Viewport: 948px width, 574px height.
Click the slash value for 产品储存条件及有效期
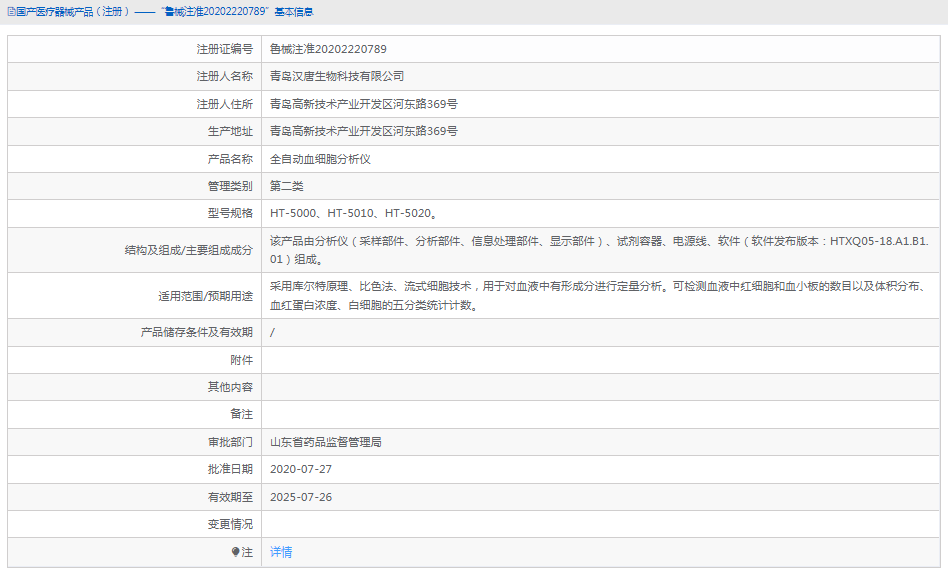(272, 332)
